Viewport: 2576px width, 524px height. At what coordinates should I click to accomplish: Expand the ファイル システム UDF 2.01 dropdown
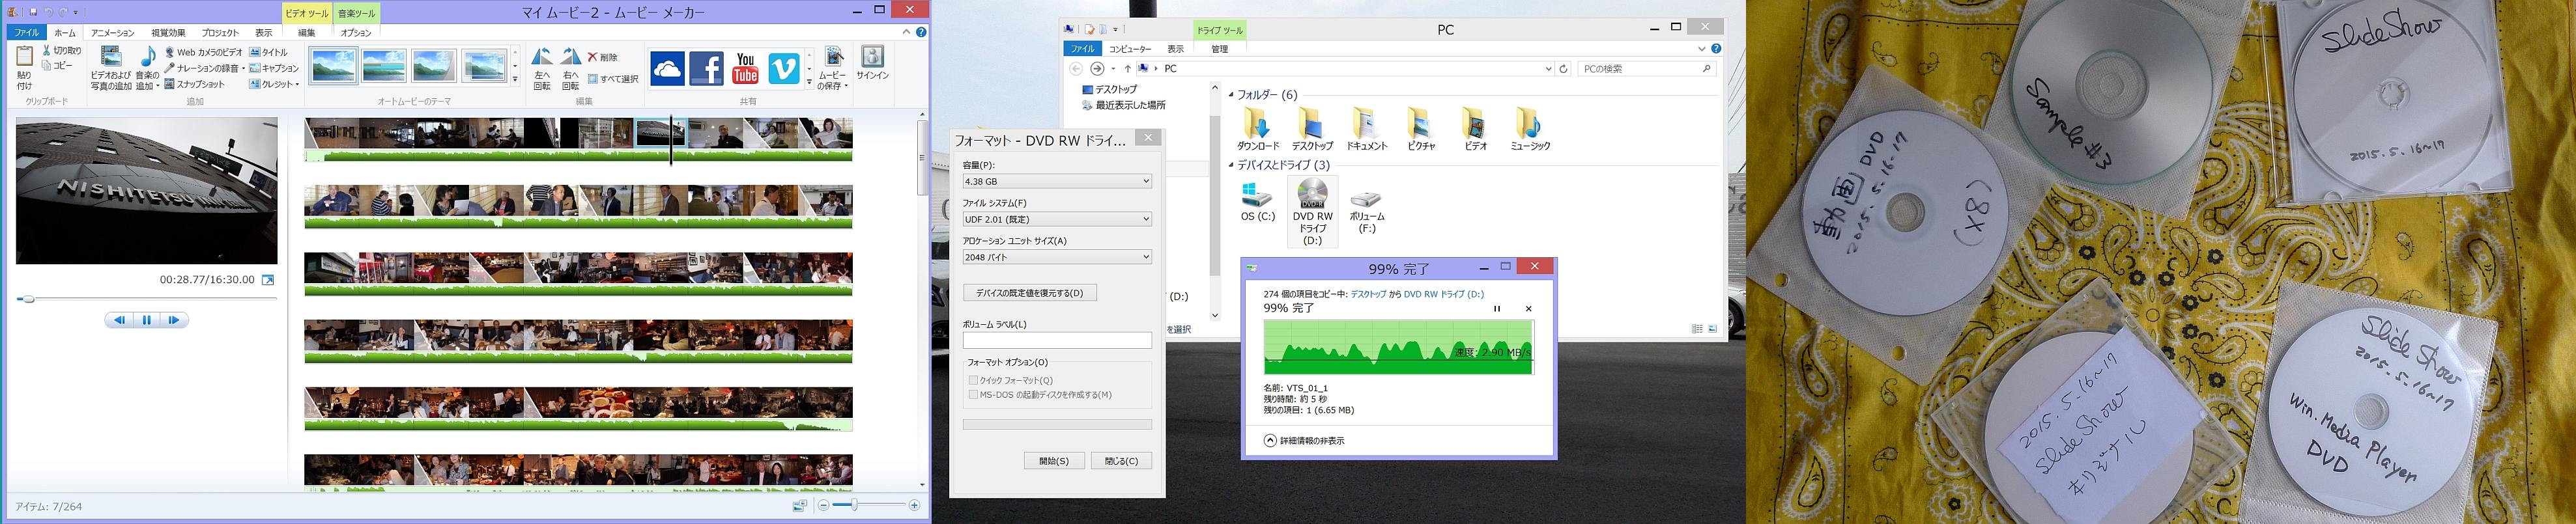pos(1056,219)
